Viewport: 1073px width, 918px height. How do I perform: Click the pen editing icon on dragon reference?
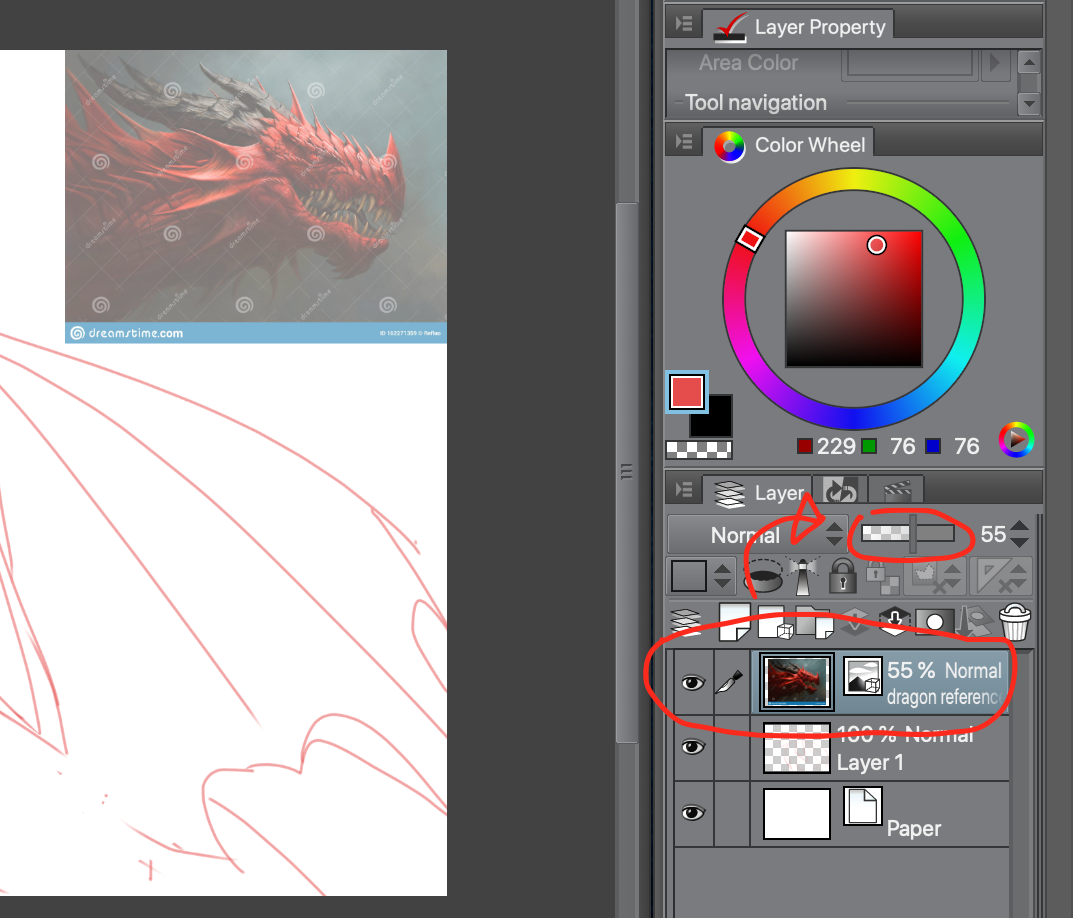730,683
